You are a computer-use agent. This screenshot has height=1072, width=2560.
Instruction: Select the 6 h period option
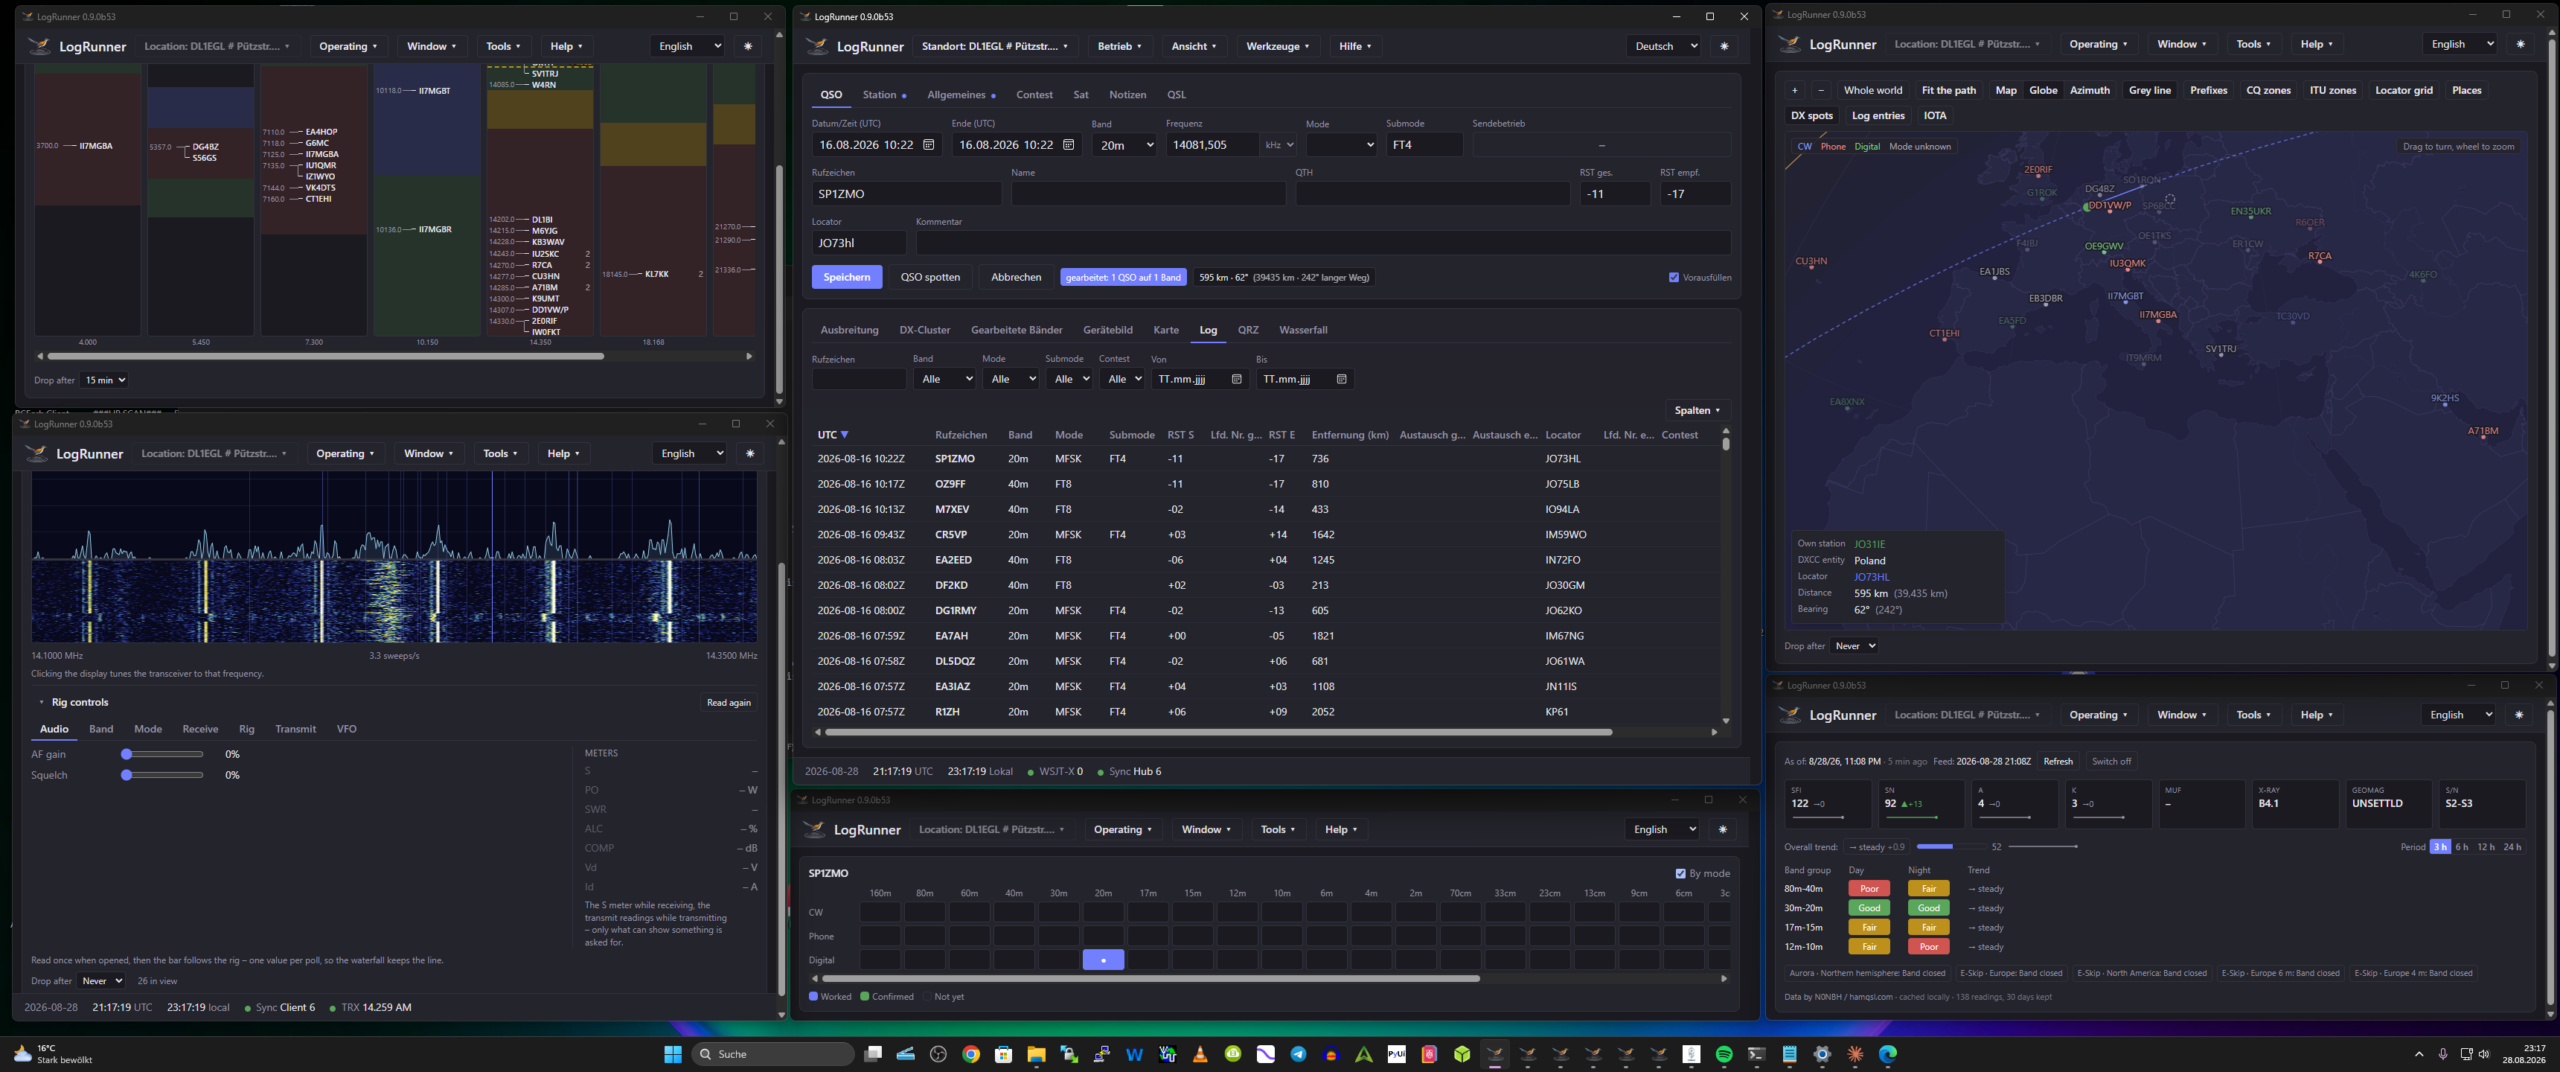pyautogui.click(x=2462, y=847)
